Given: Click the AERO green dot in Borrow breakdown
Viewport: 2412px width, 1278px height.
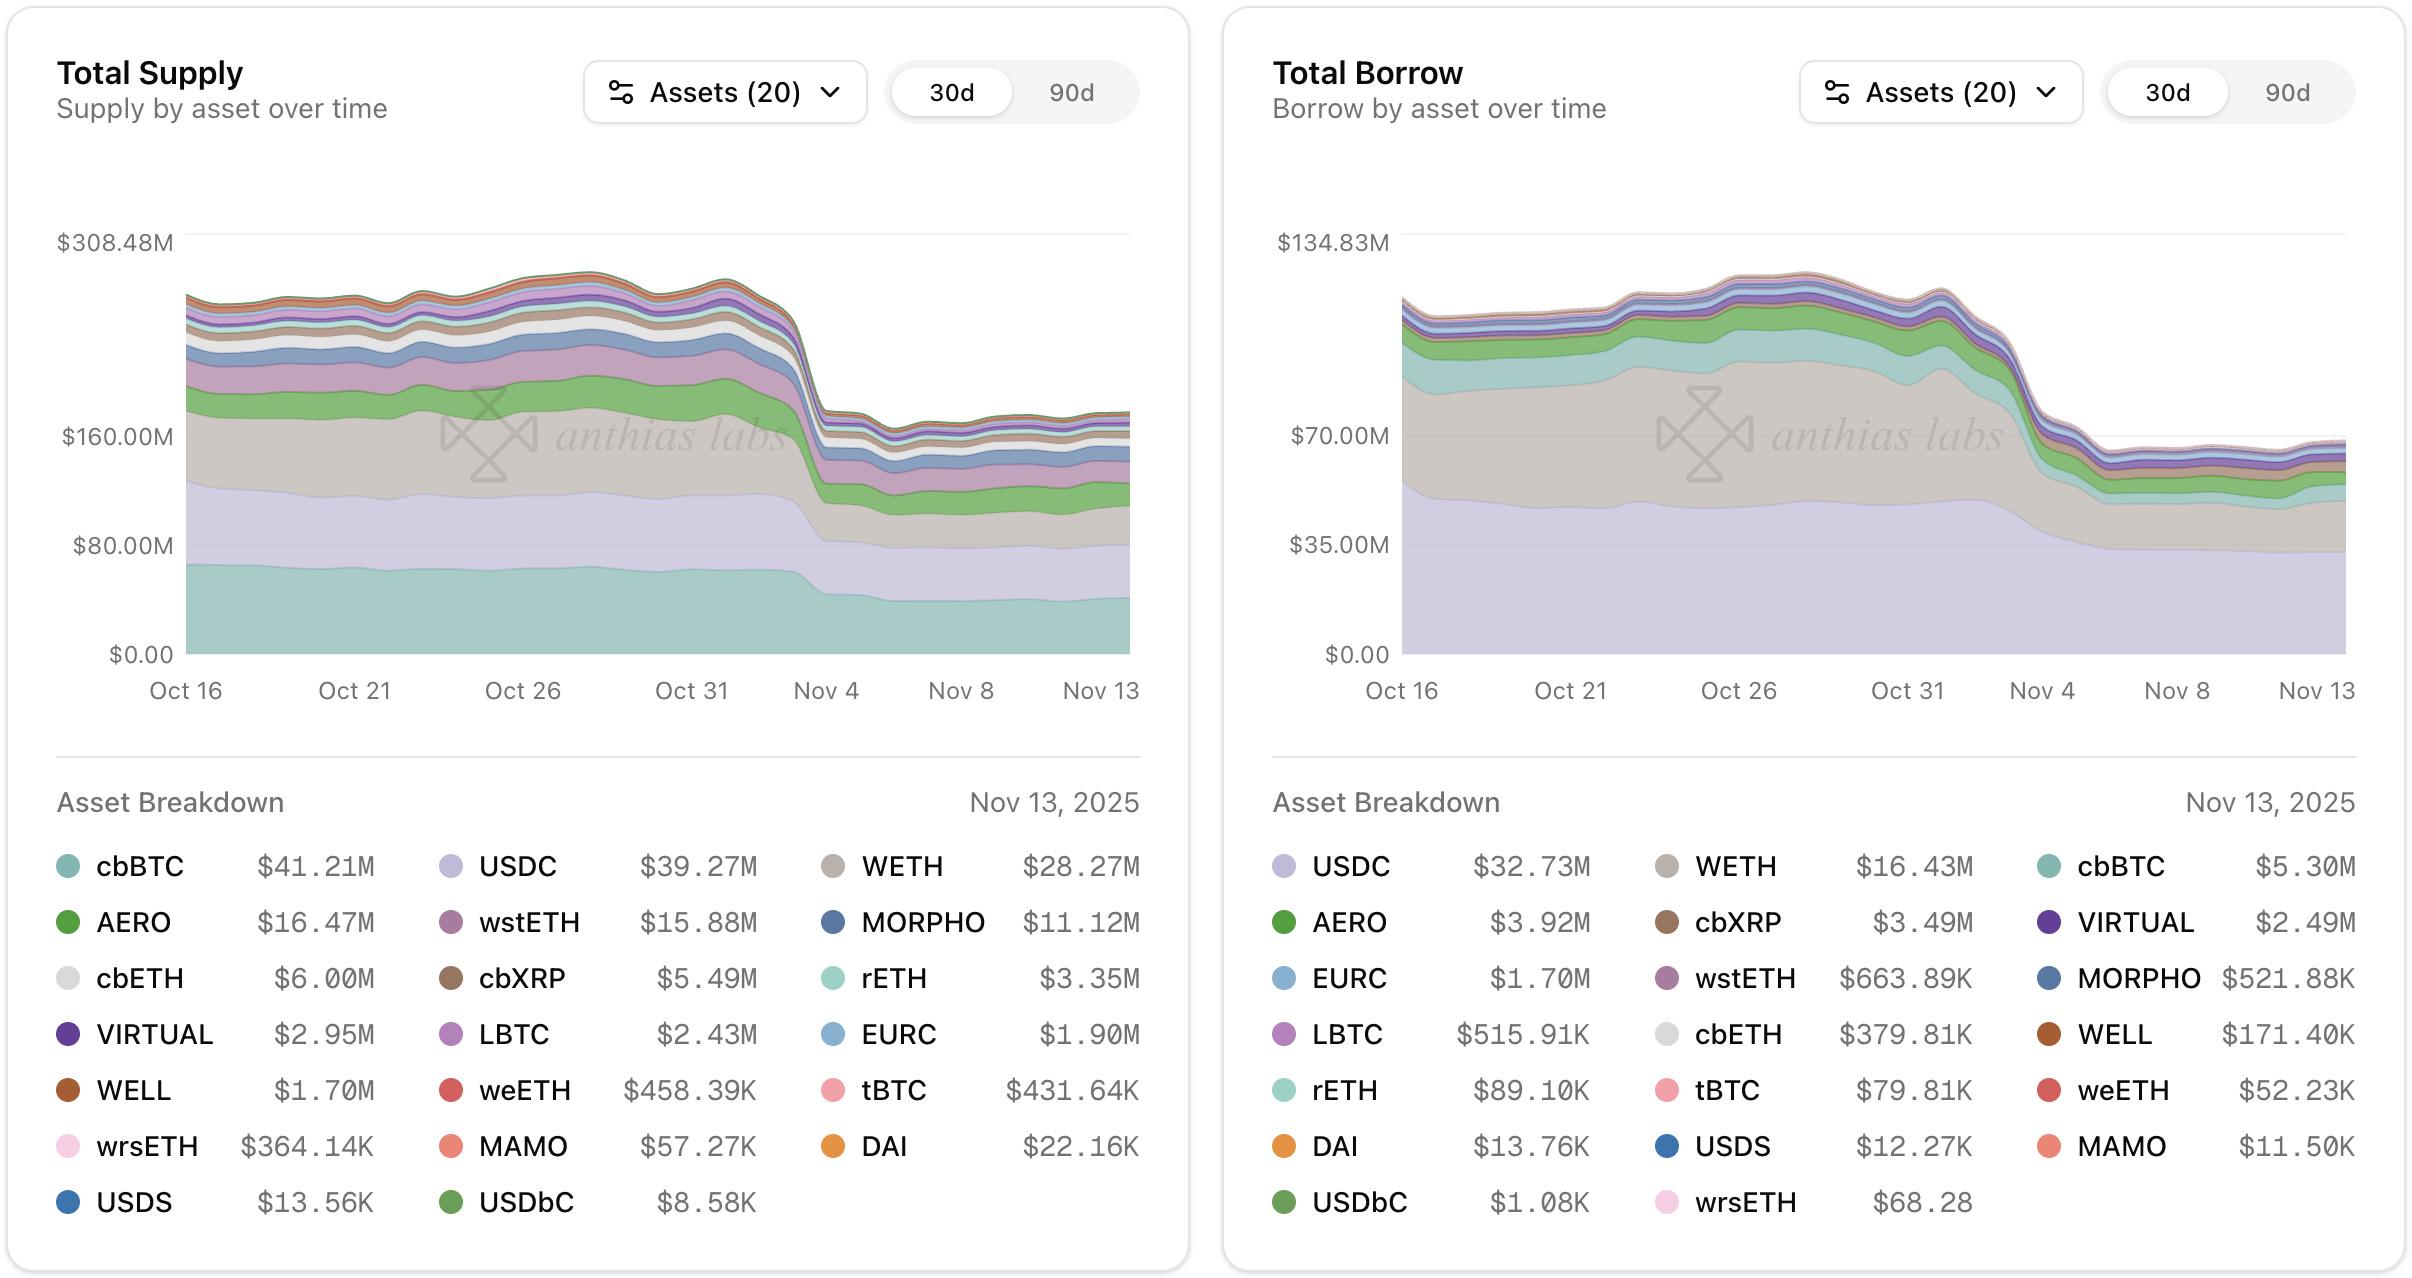Looking at the screenshot, I should pyautogui.click(x=1284, y=922).
